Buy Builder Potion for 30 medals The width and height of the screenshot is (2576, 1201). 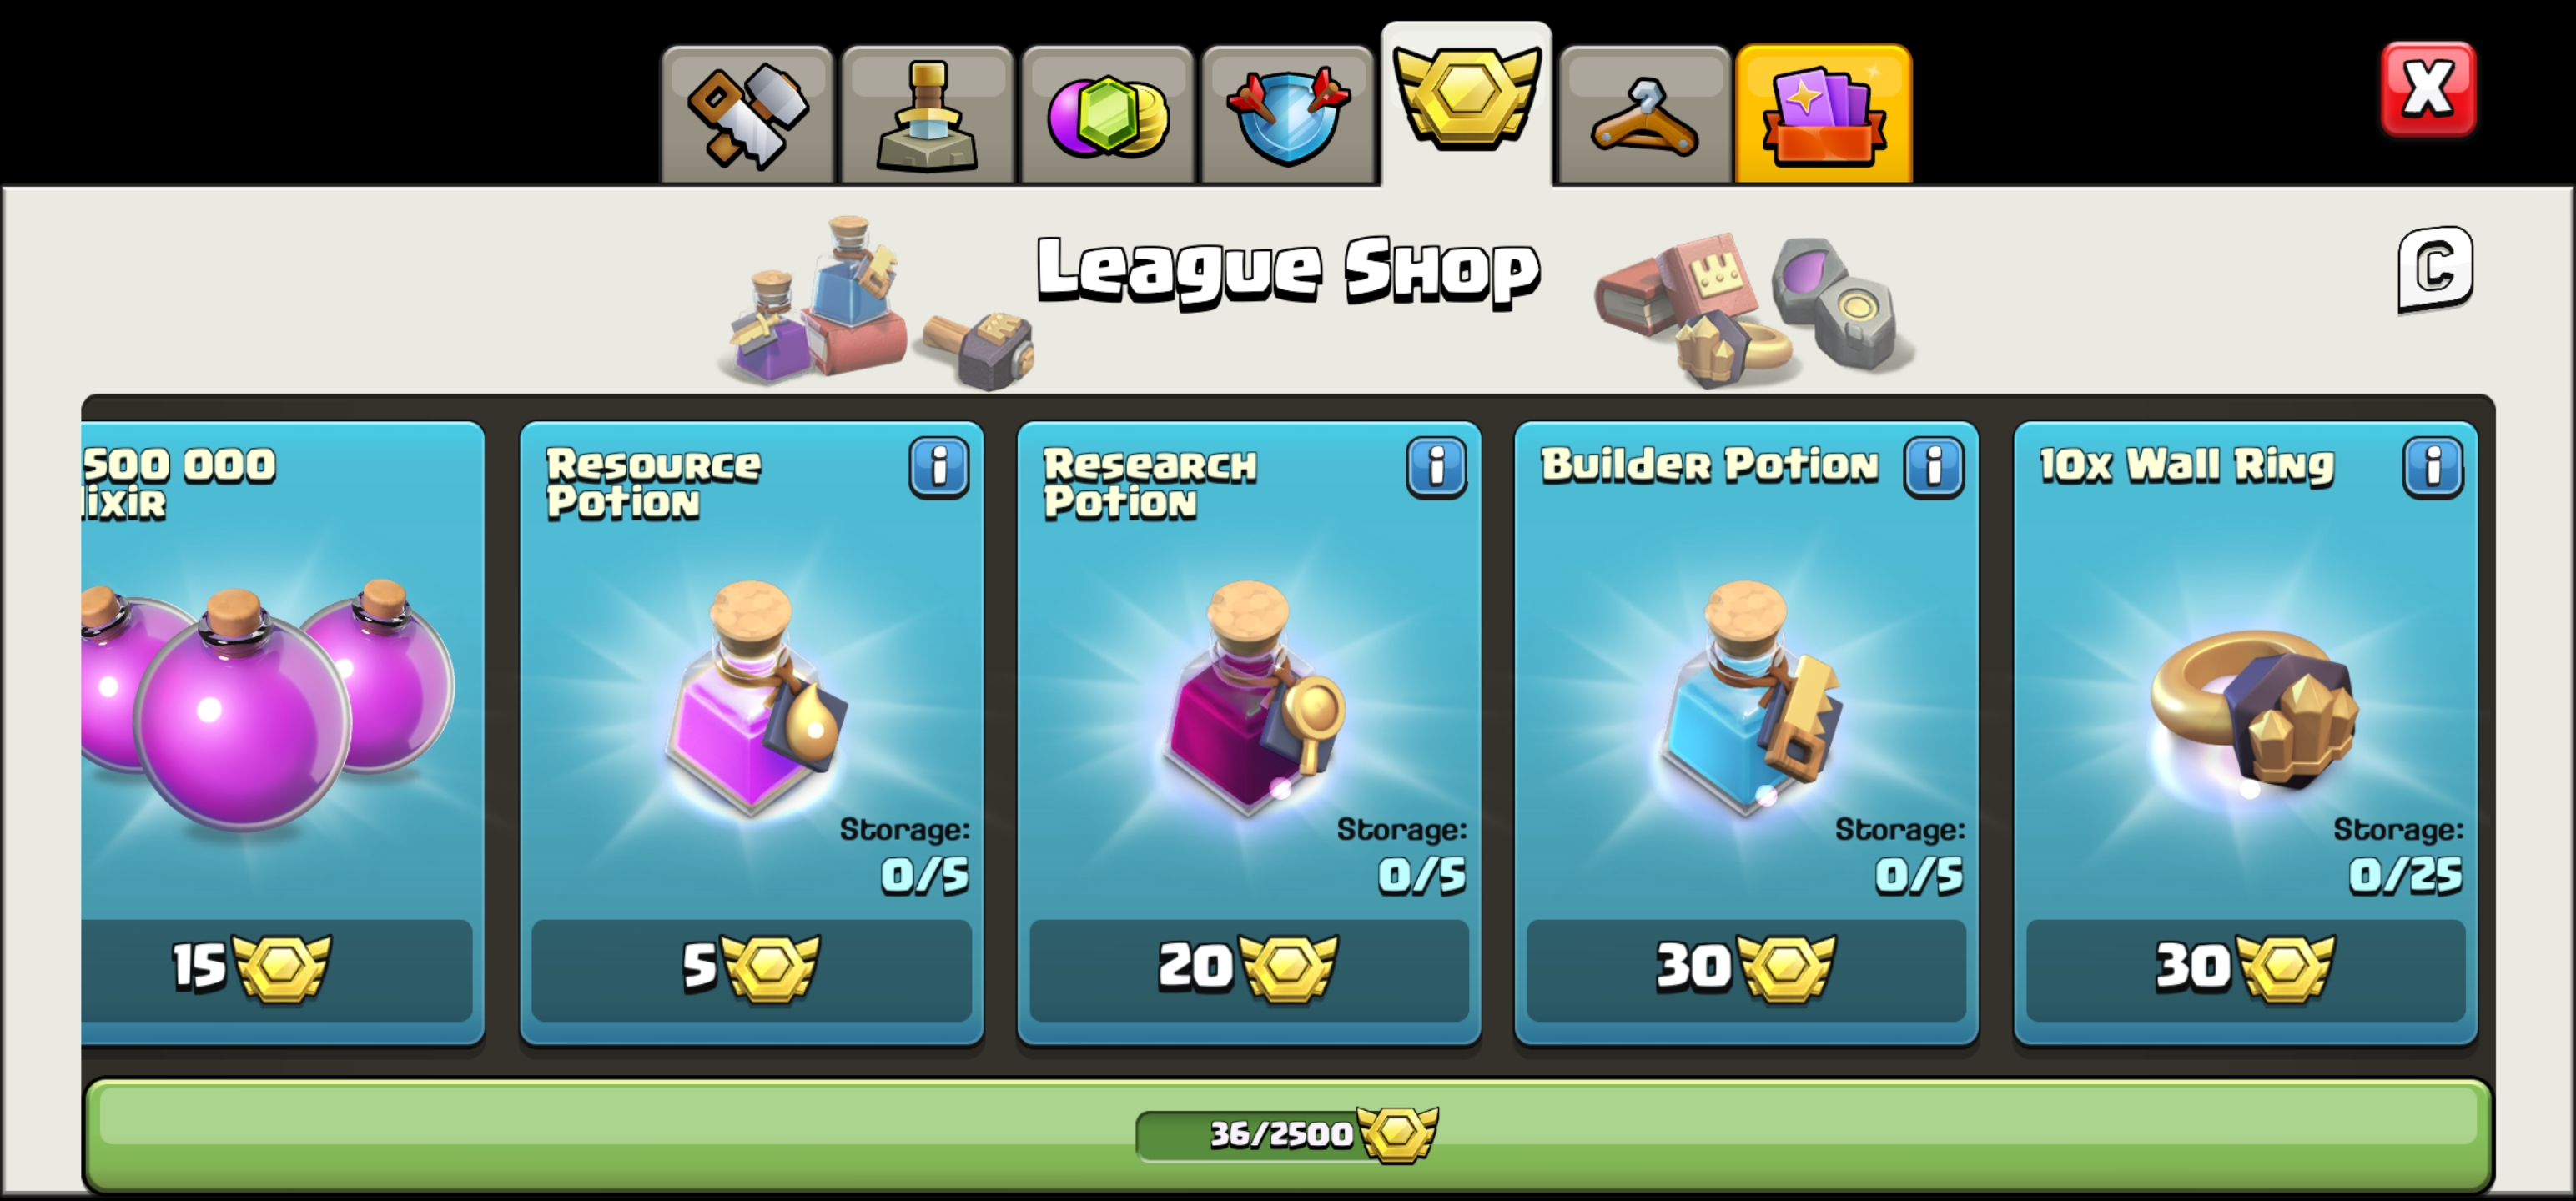click(1746, 969)
